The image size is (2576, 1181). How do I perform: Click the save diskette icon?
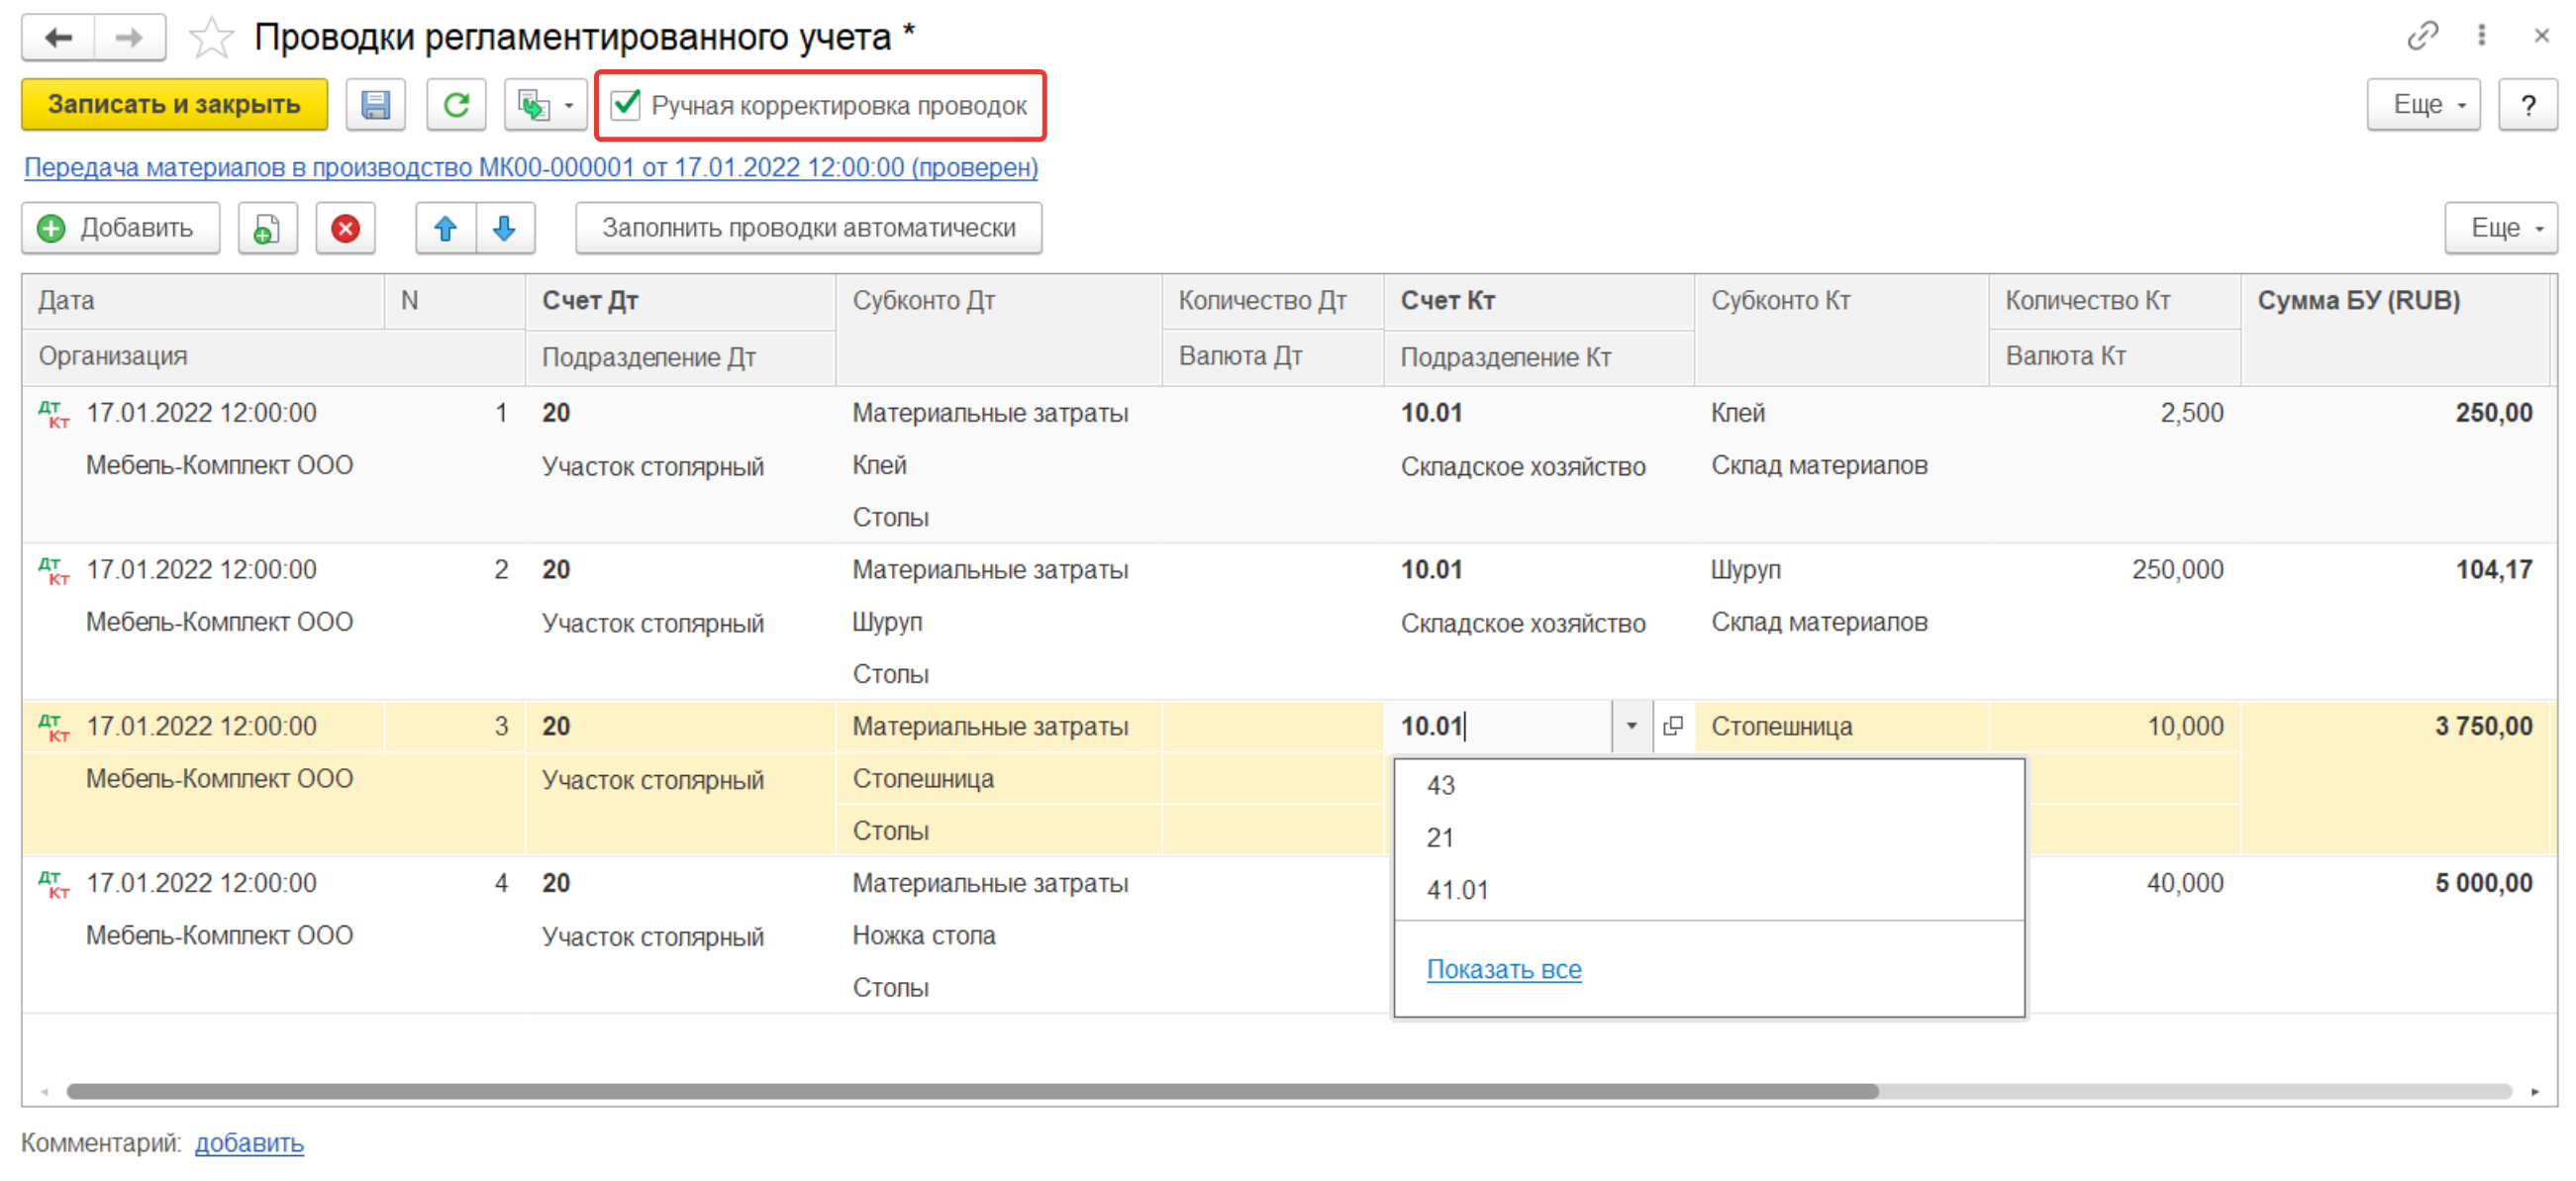[375, 105]
